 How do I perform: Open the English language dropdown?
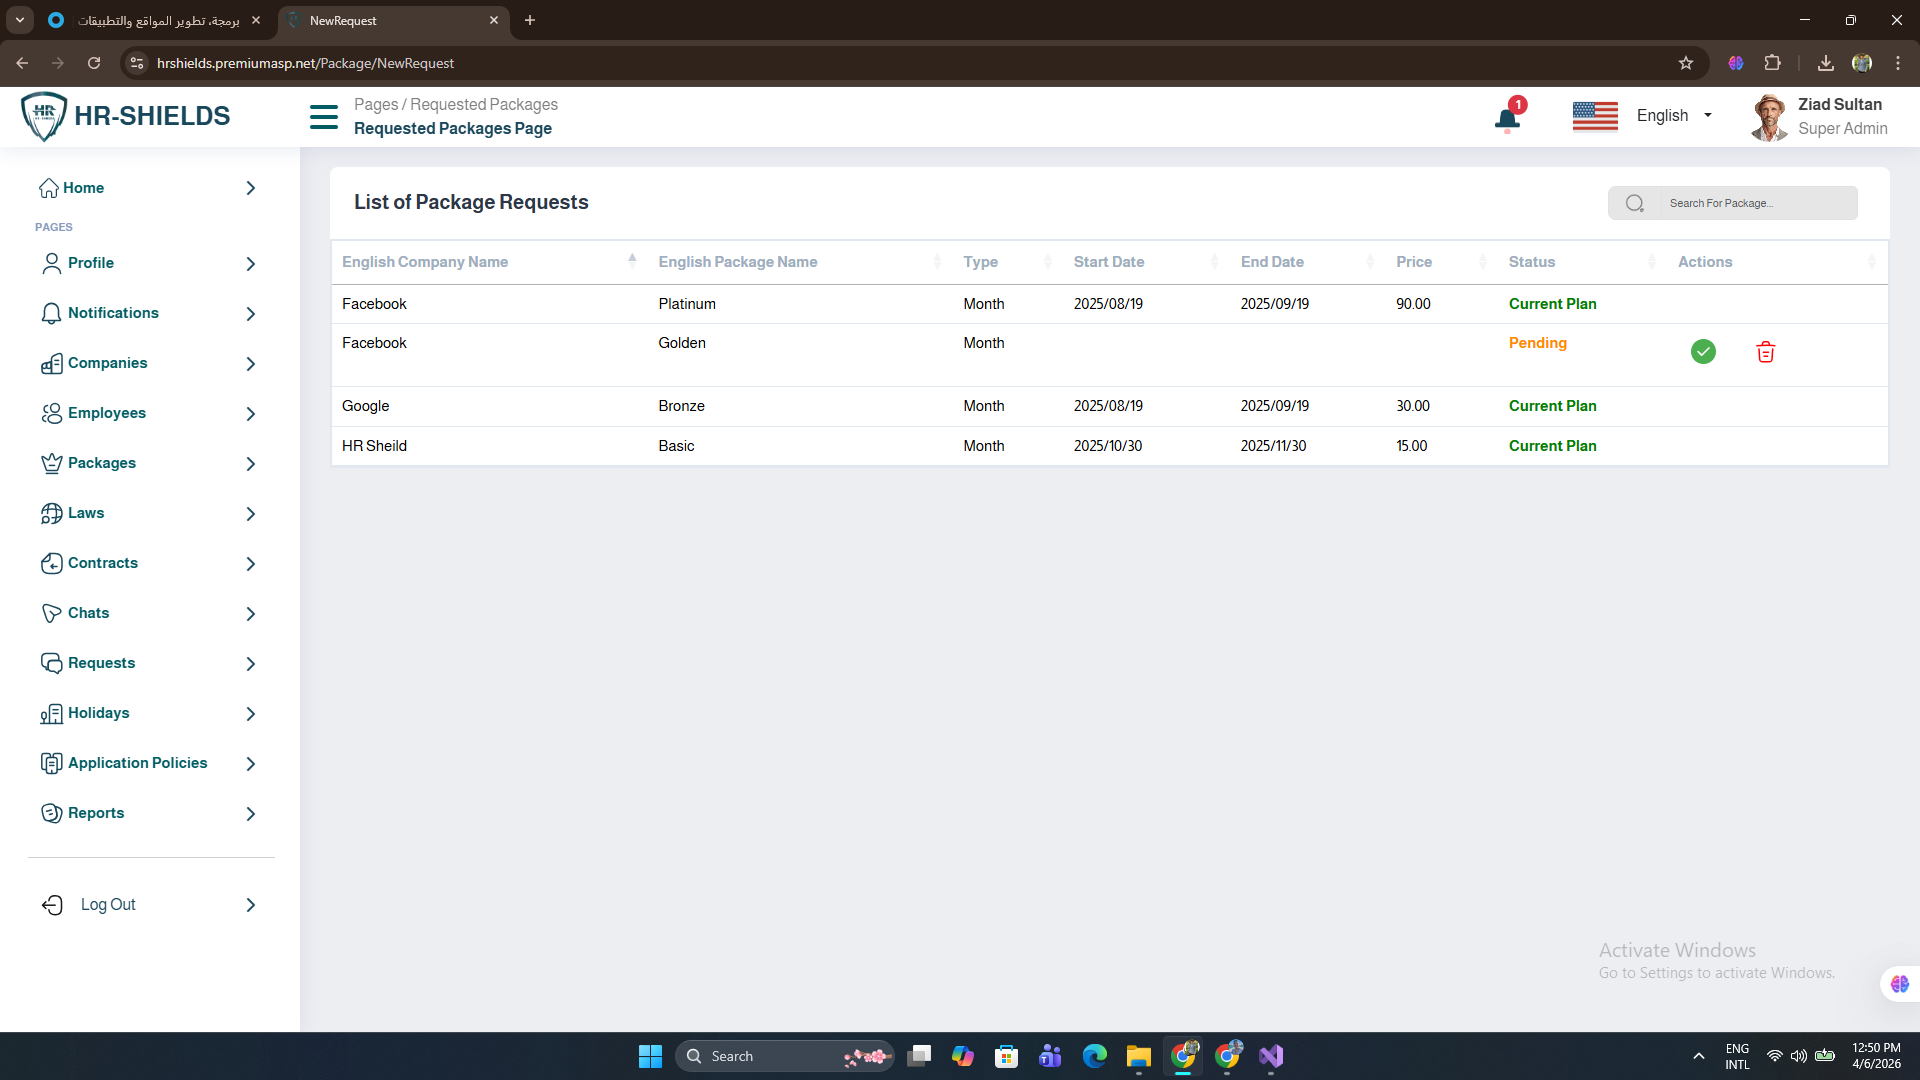1674,116
